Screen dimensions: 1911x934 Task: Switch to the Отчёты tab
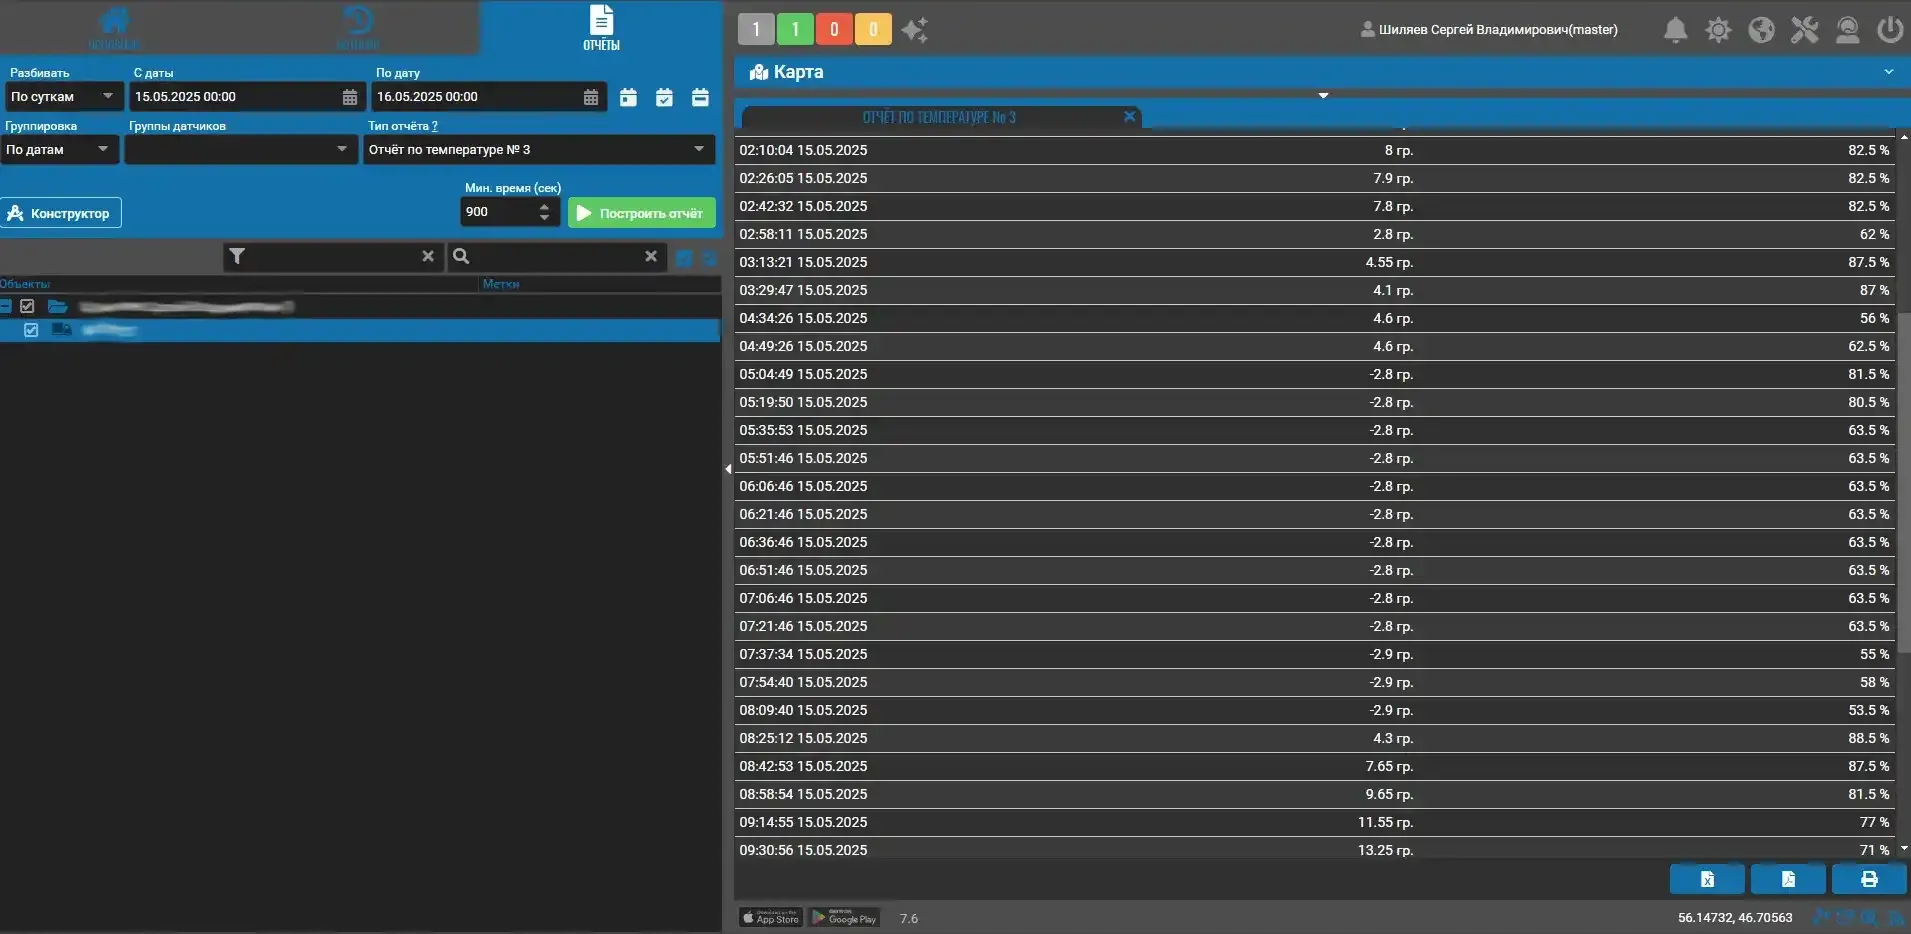[601, 28]
